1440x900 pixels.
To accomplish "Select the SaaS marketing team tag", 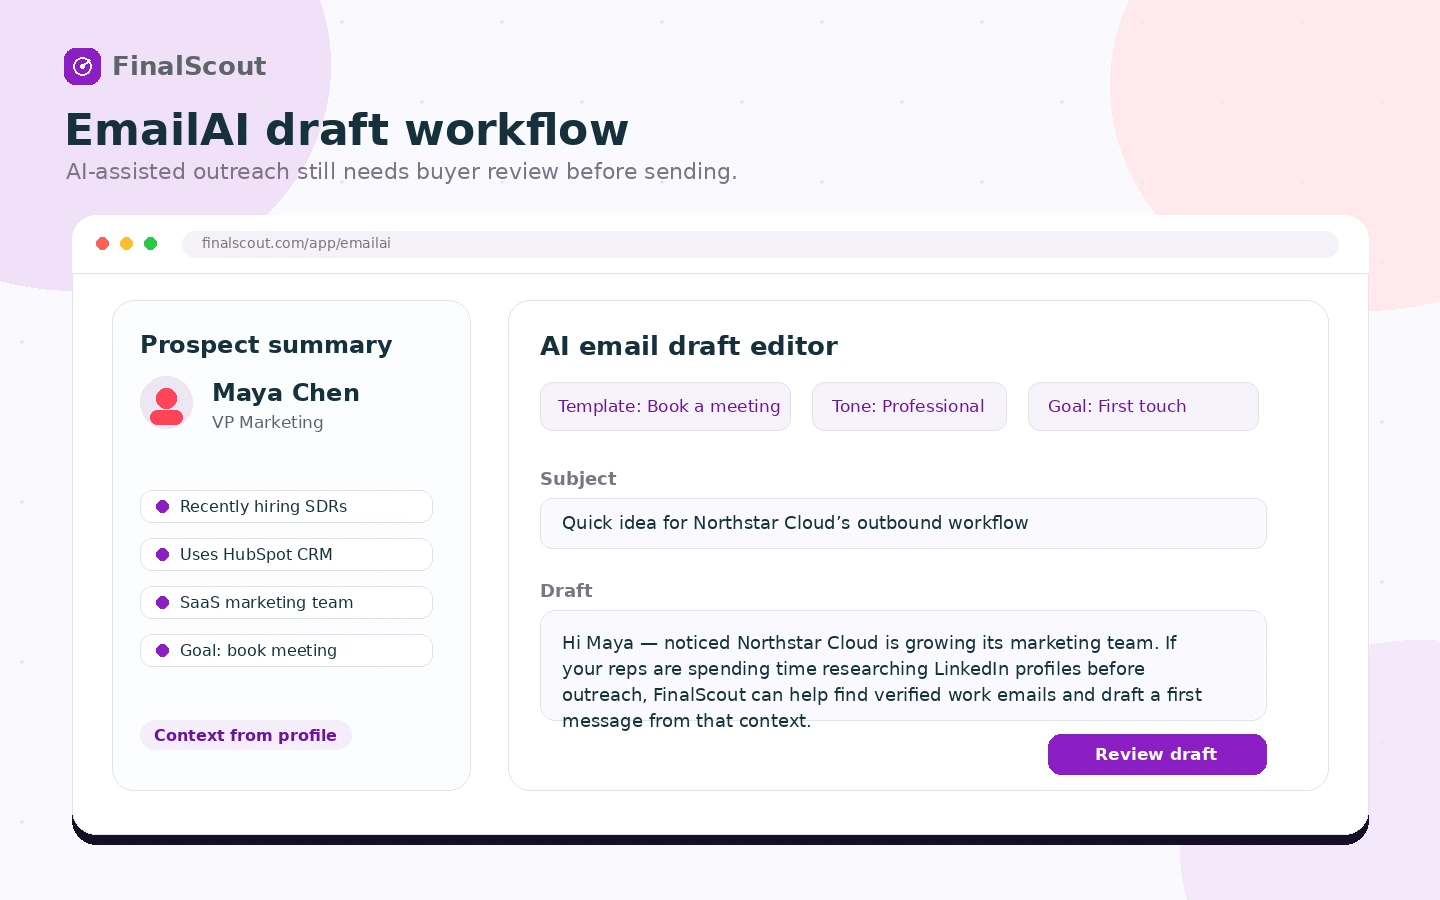I will click(286, 602).
